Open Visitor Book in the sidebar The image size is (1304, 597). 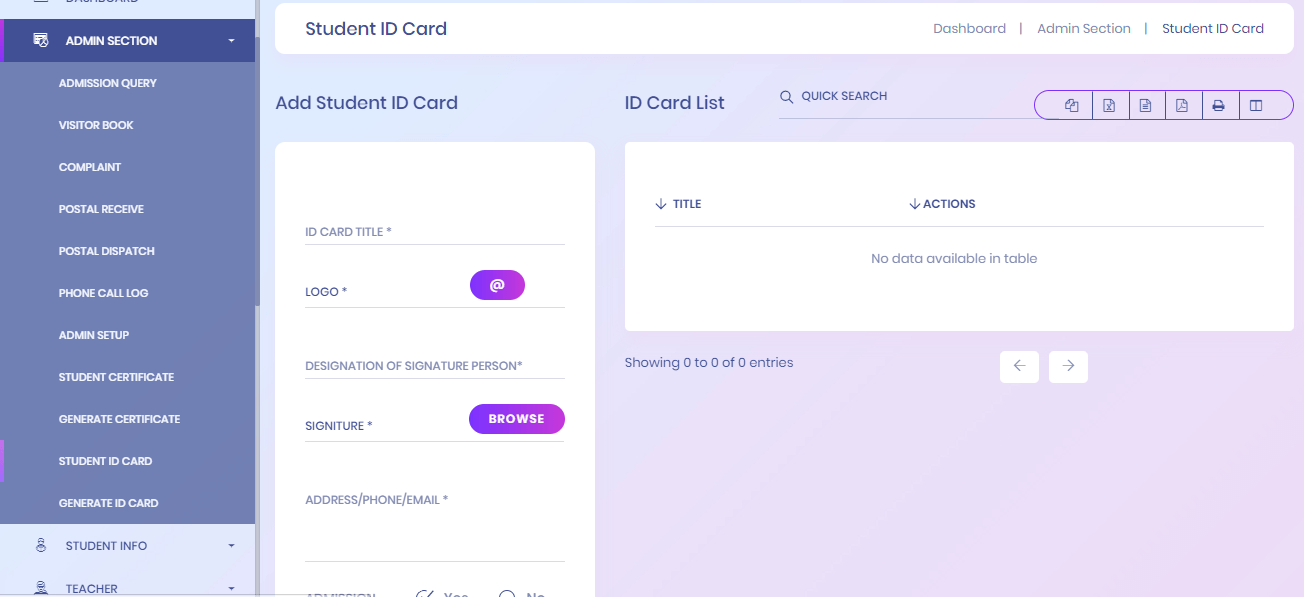pos(96,125)
